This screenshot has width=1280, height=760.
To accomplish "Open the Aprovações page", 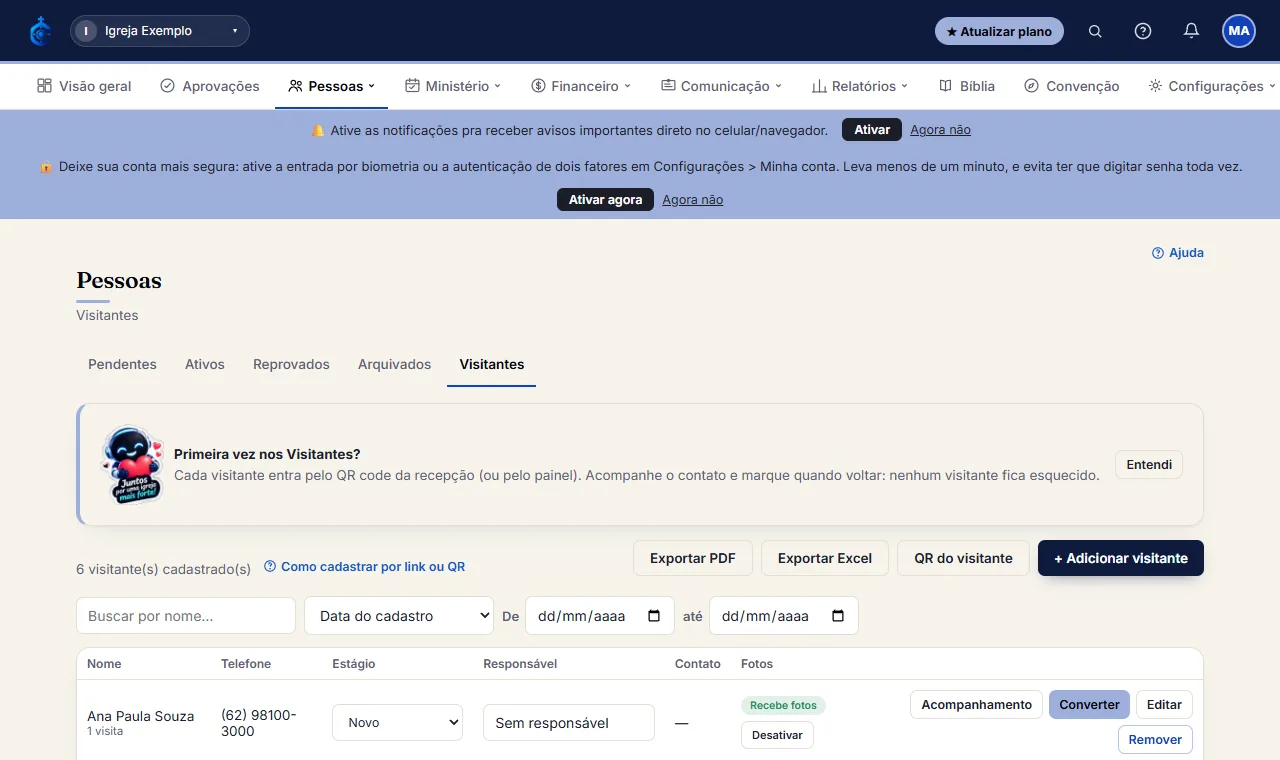I will [x=210, y=86].
